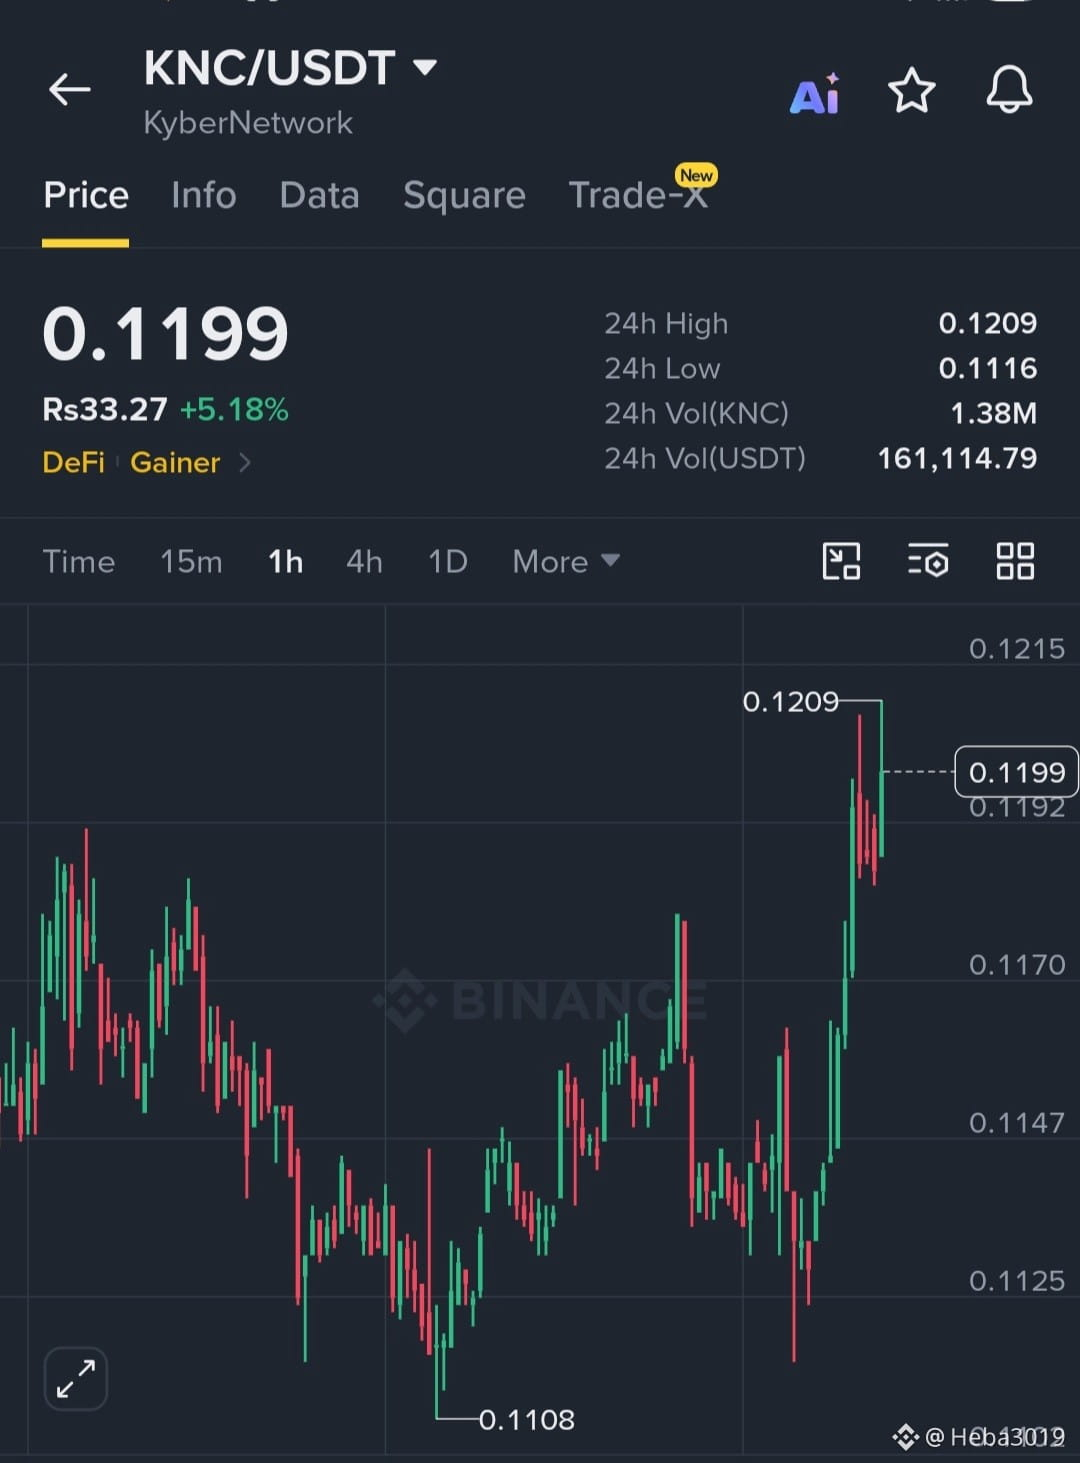Select the 15m chart interval

[x=191, y=562]
